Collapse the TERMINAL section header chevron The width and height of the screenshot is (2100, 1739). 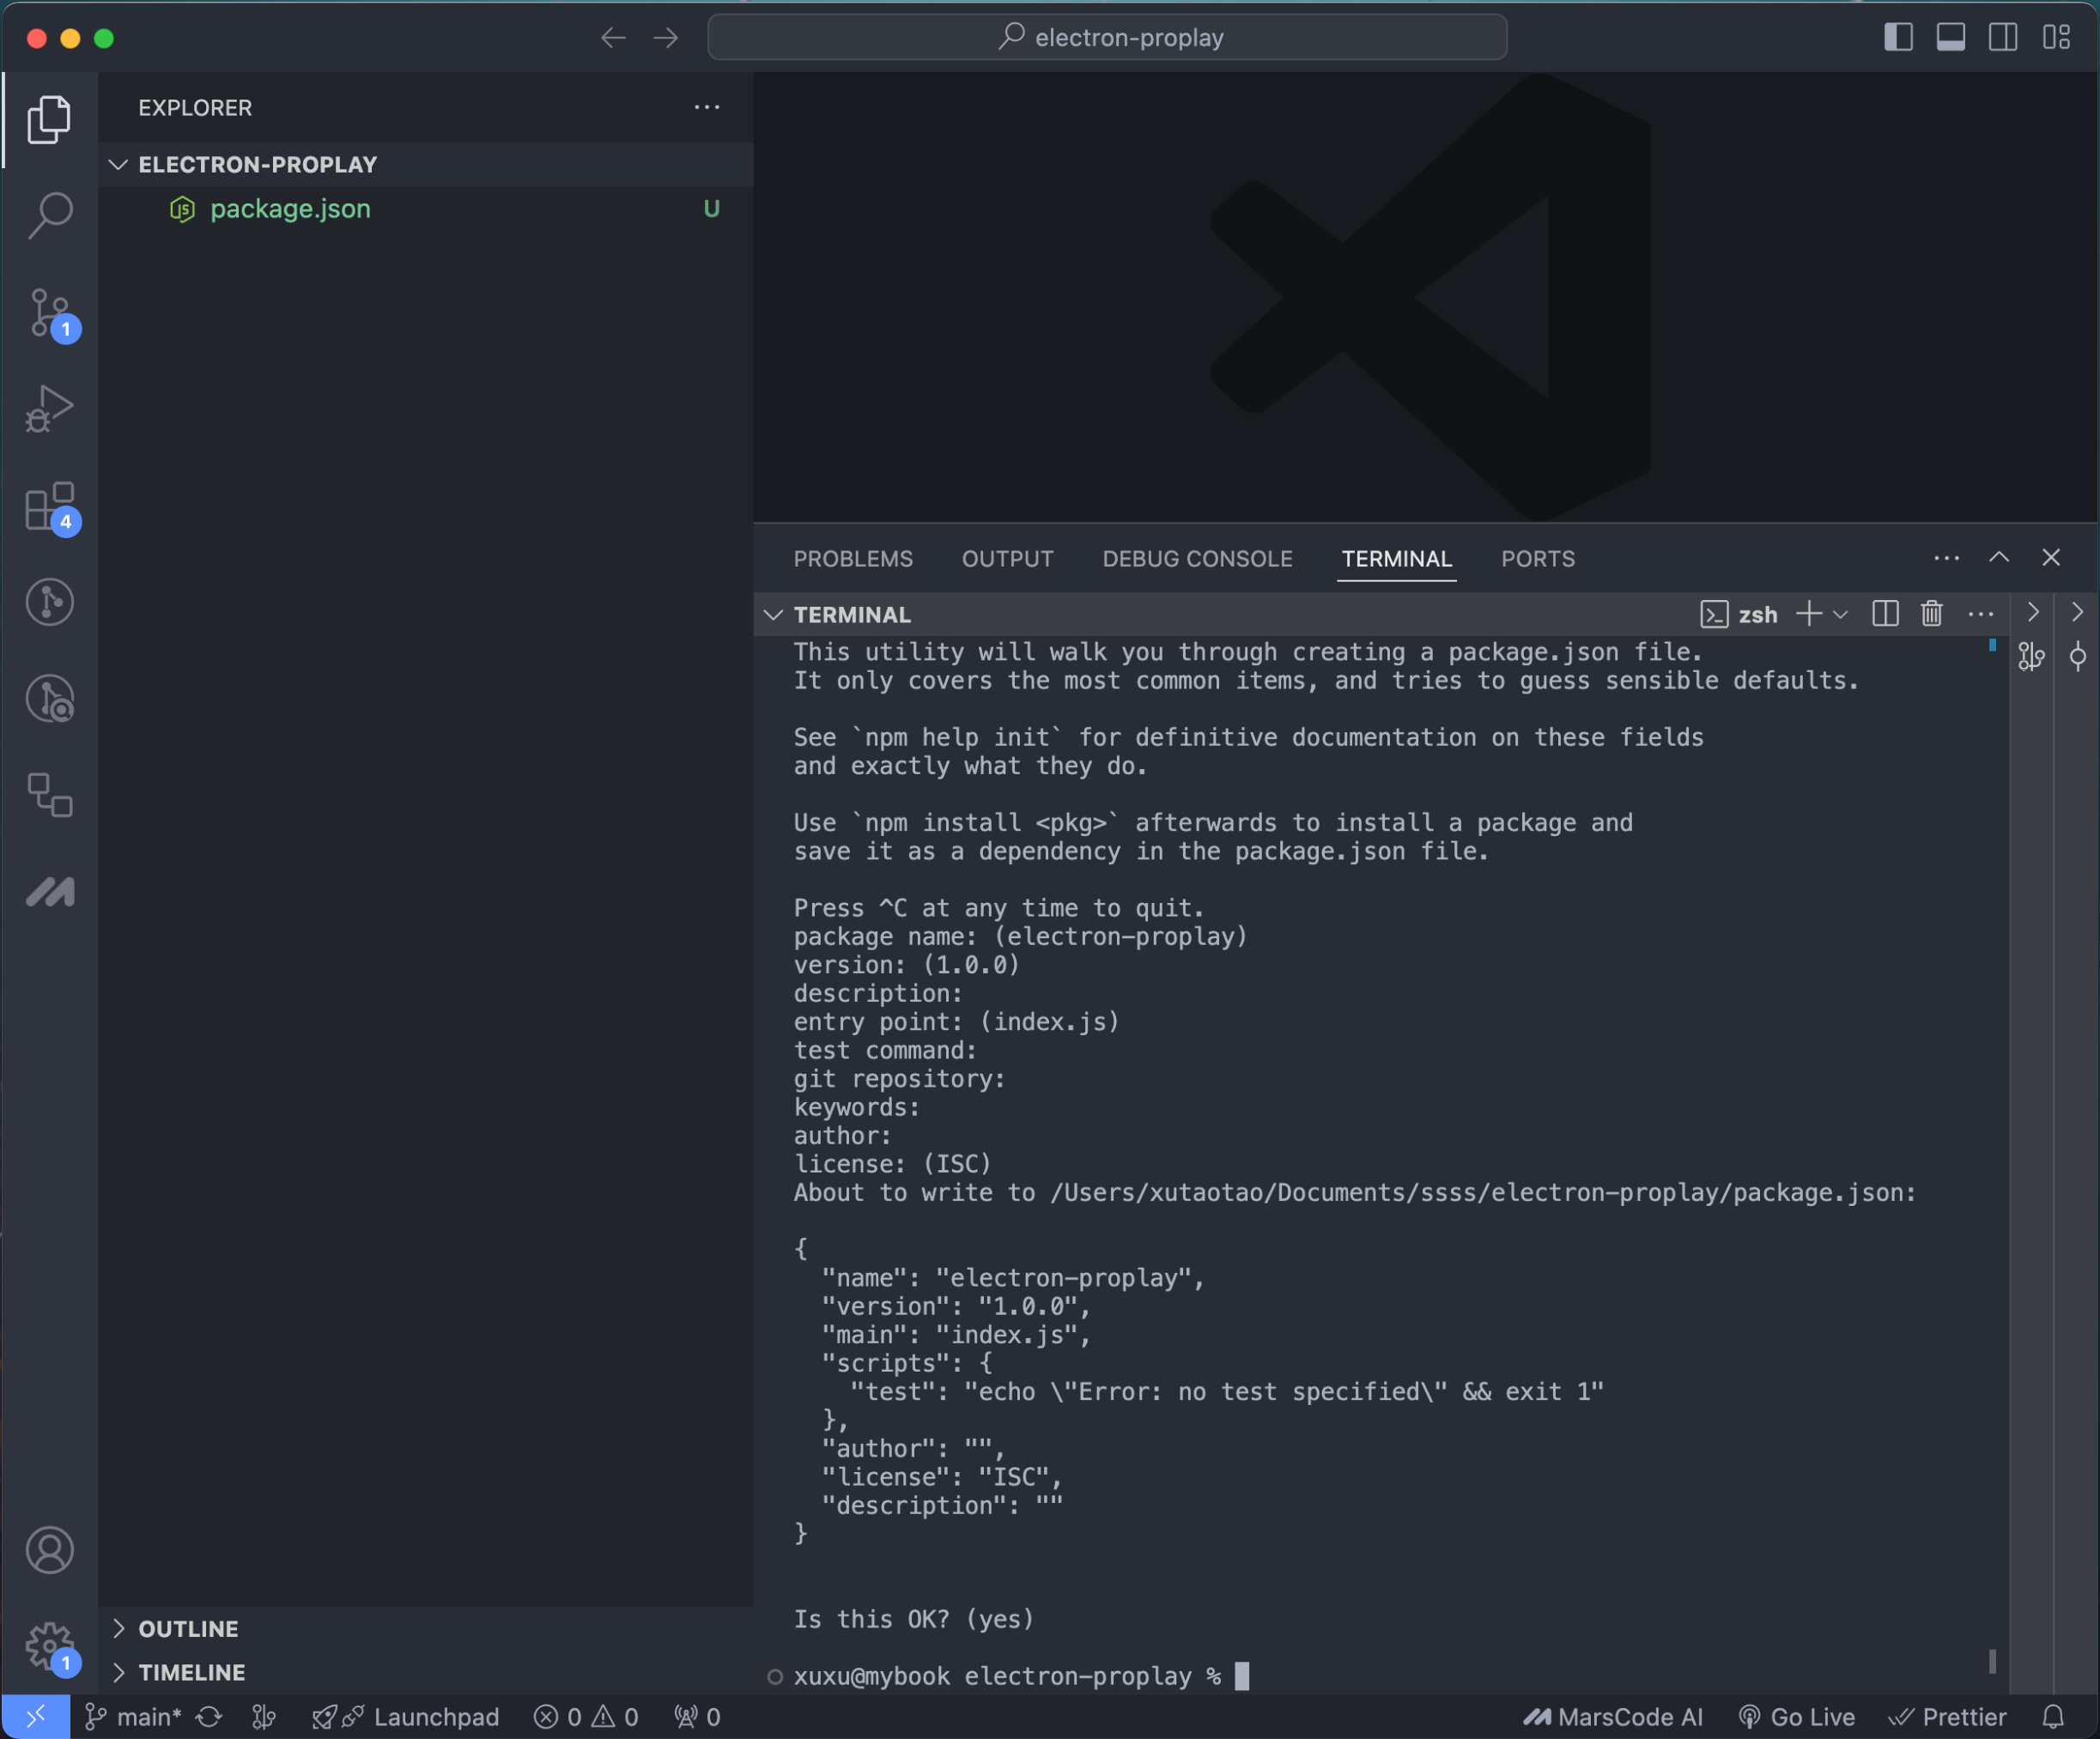pyautogui.click(x=773, y=615)
